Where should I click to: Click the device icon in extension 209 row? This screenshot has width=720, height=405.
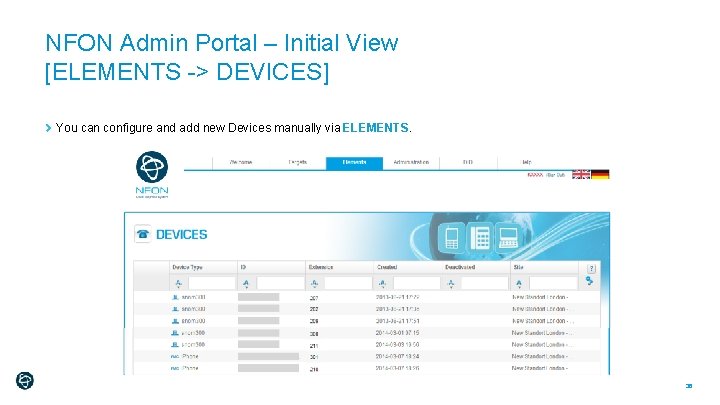[x=175, y=321]
